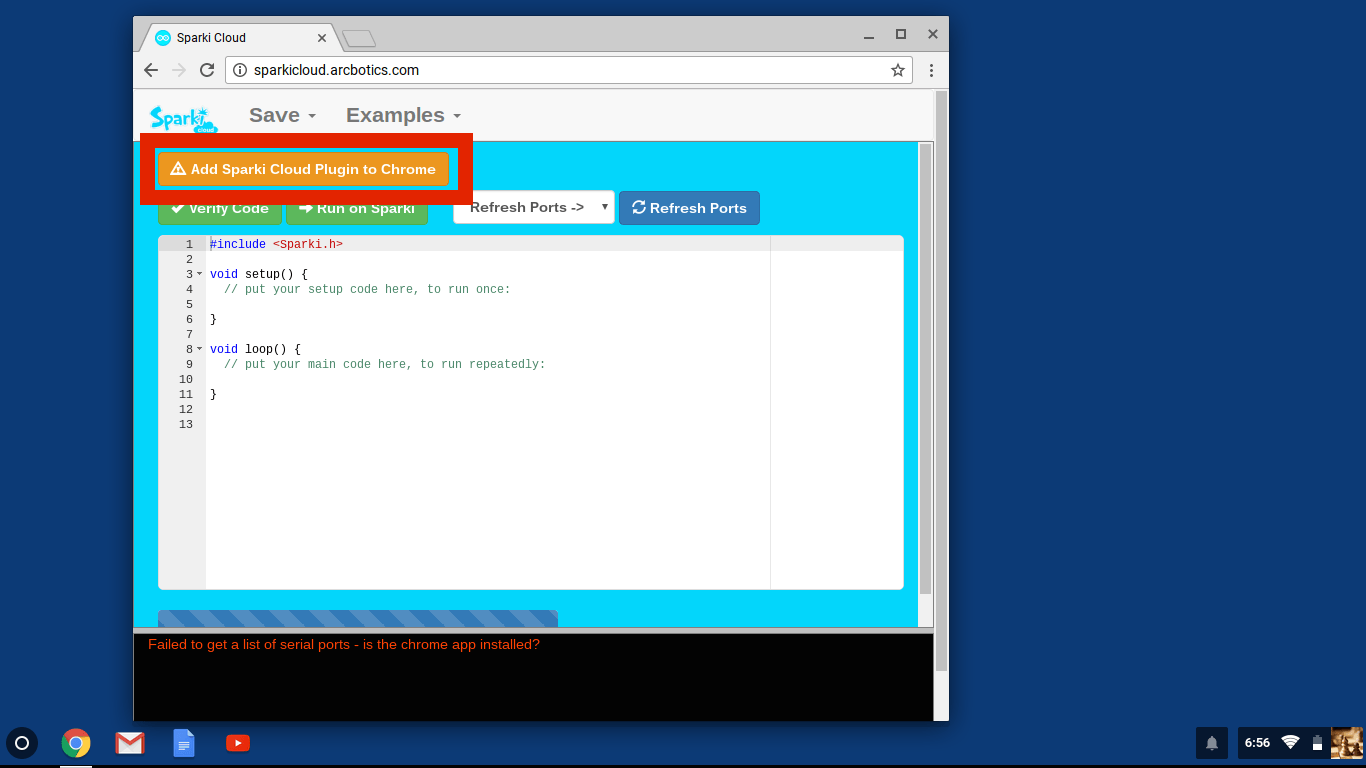Open YouTube from the shelf
The image size is (1366, 768).
point(238,743)
